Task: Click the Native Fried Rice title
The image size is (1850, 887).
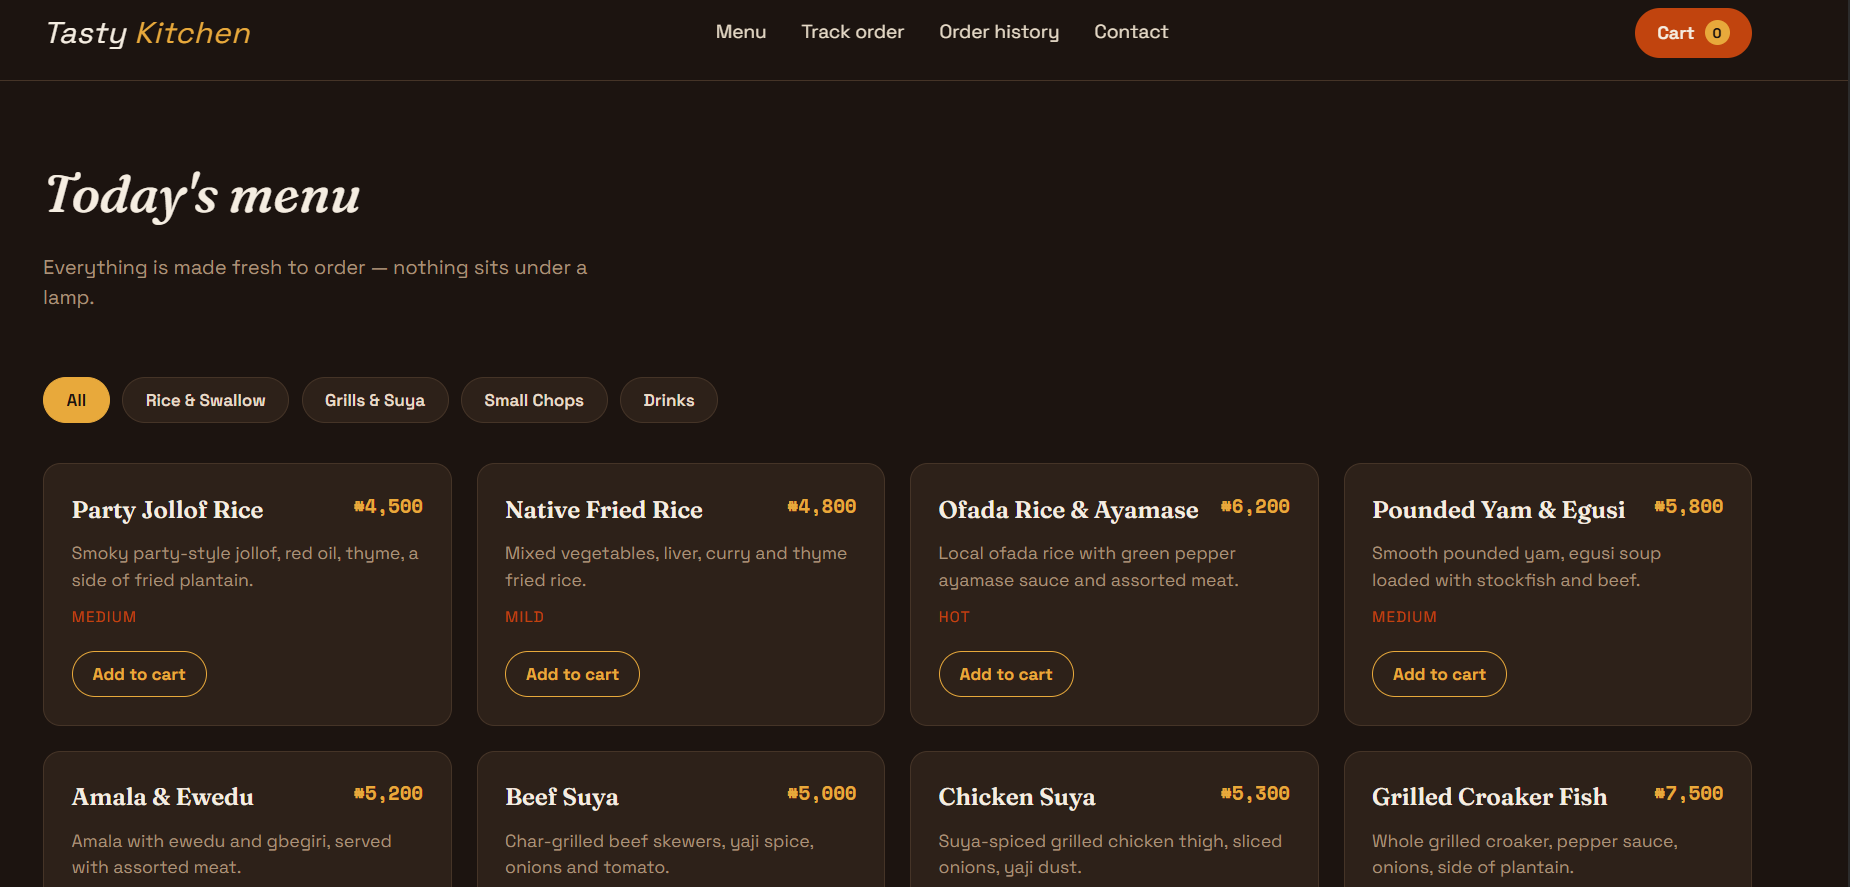Action: tap(604, 510)
